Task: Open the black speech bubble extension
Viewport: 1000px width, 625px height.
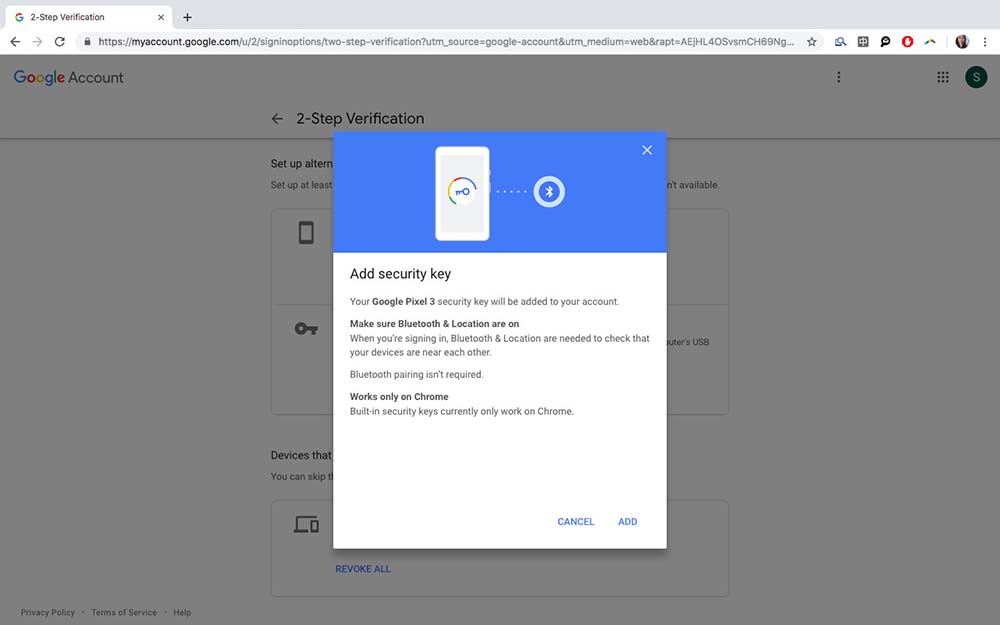Action: pos(885,42)
